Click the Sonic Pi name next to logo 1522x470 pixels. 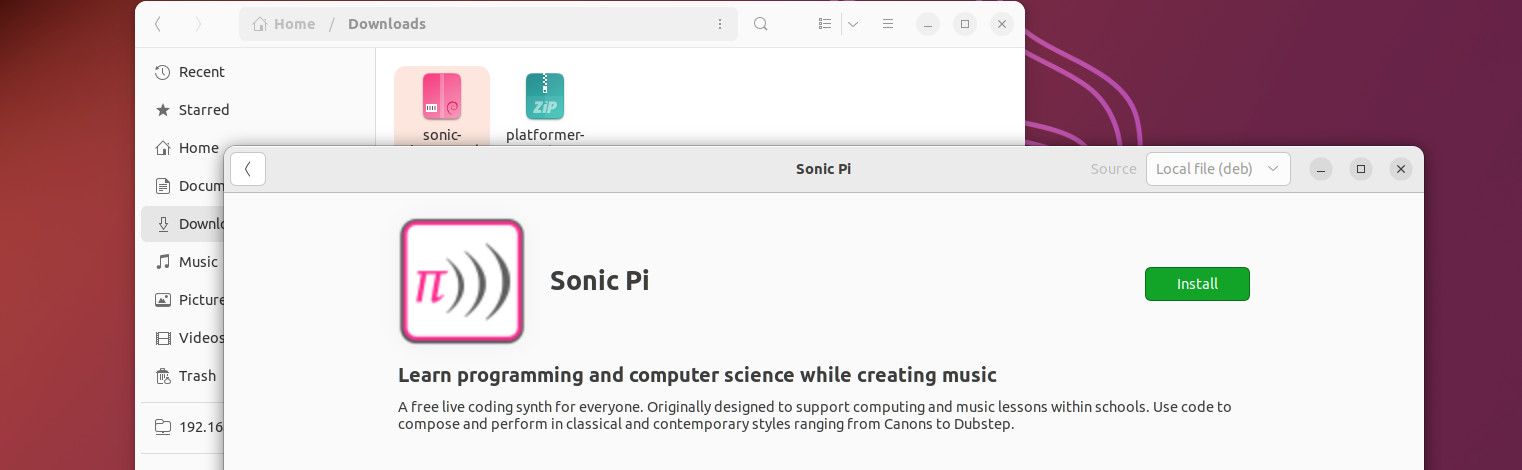599,281
